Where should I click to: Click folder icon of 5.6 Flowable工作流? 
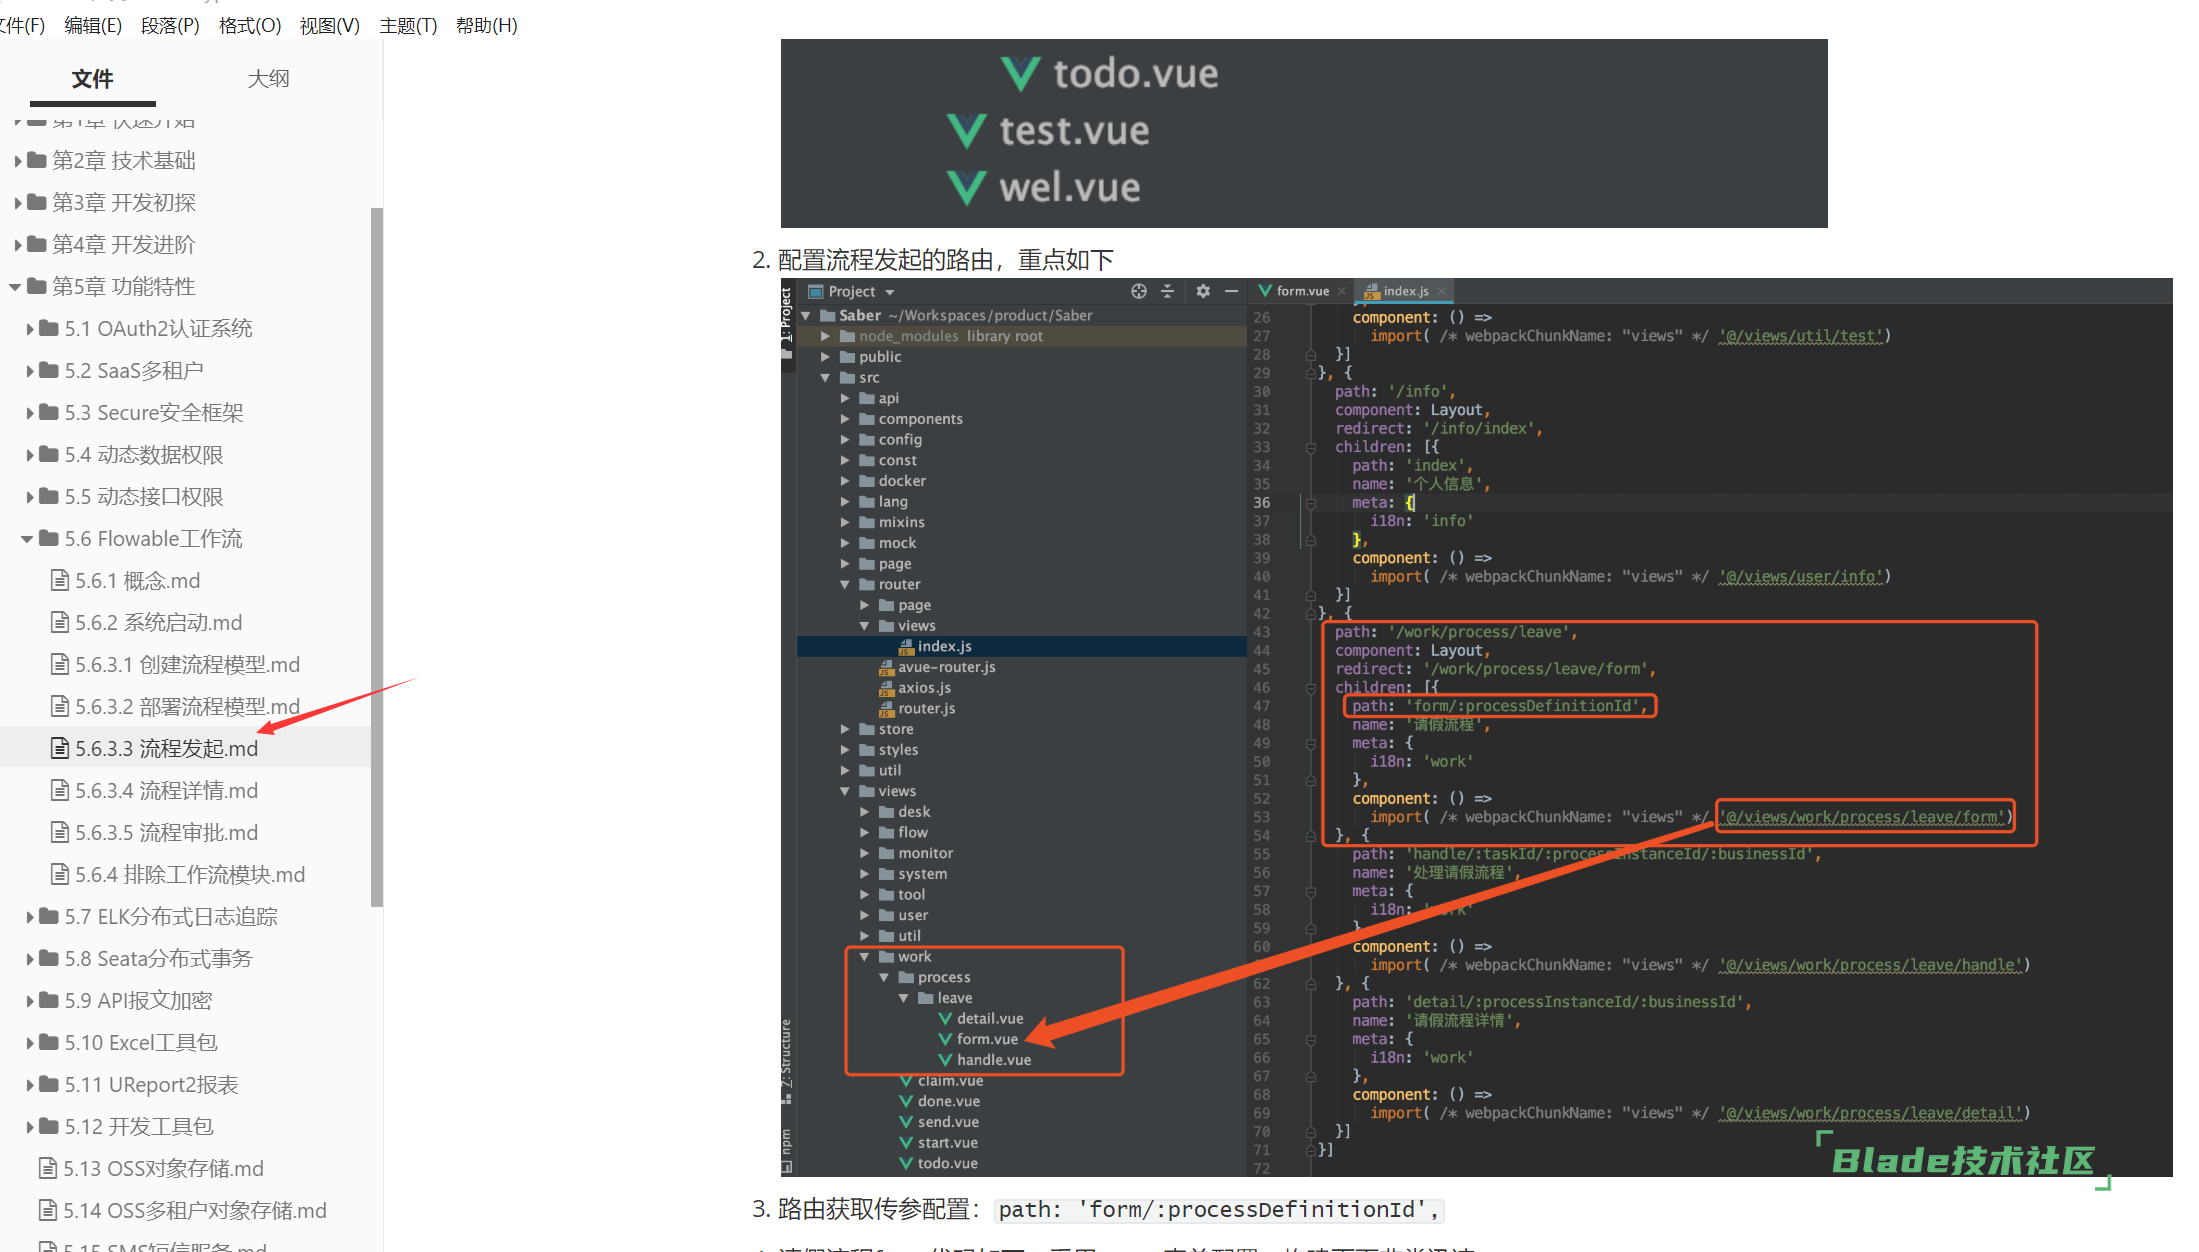[x=49, y=538]
